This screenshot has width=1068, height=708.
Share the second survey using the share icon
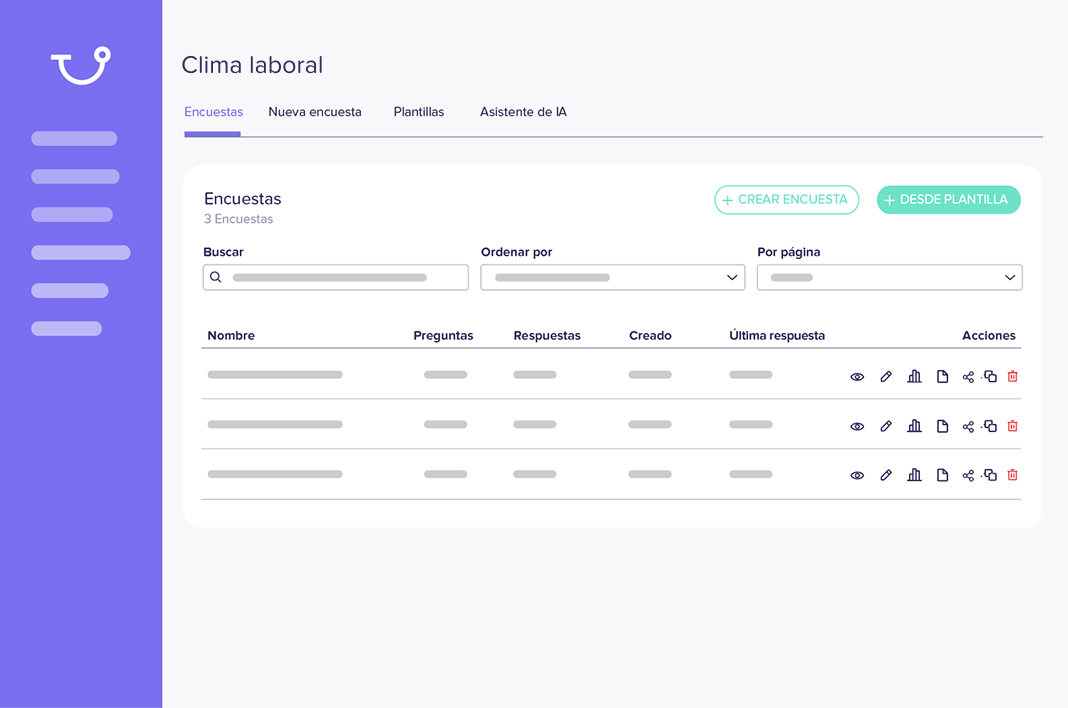click(968, 426)
